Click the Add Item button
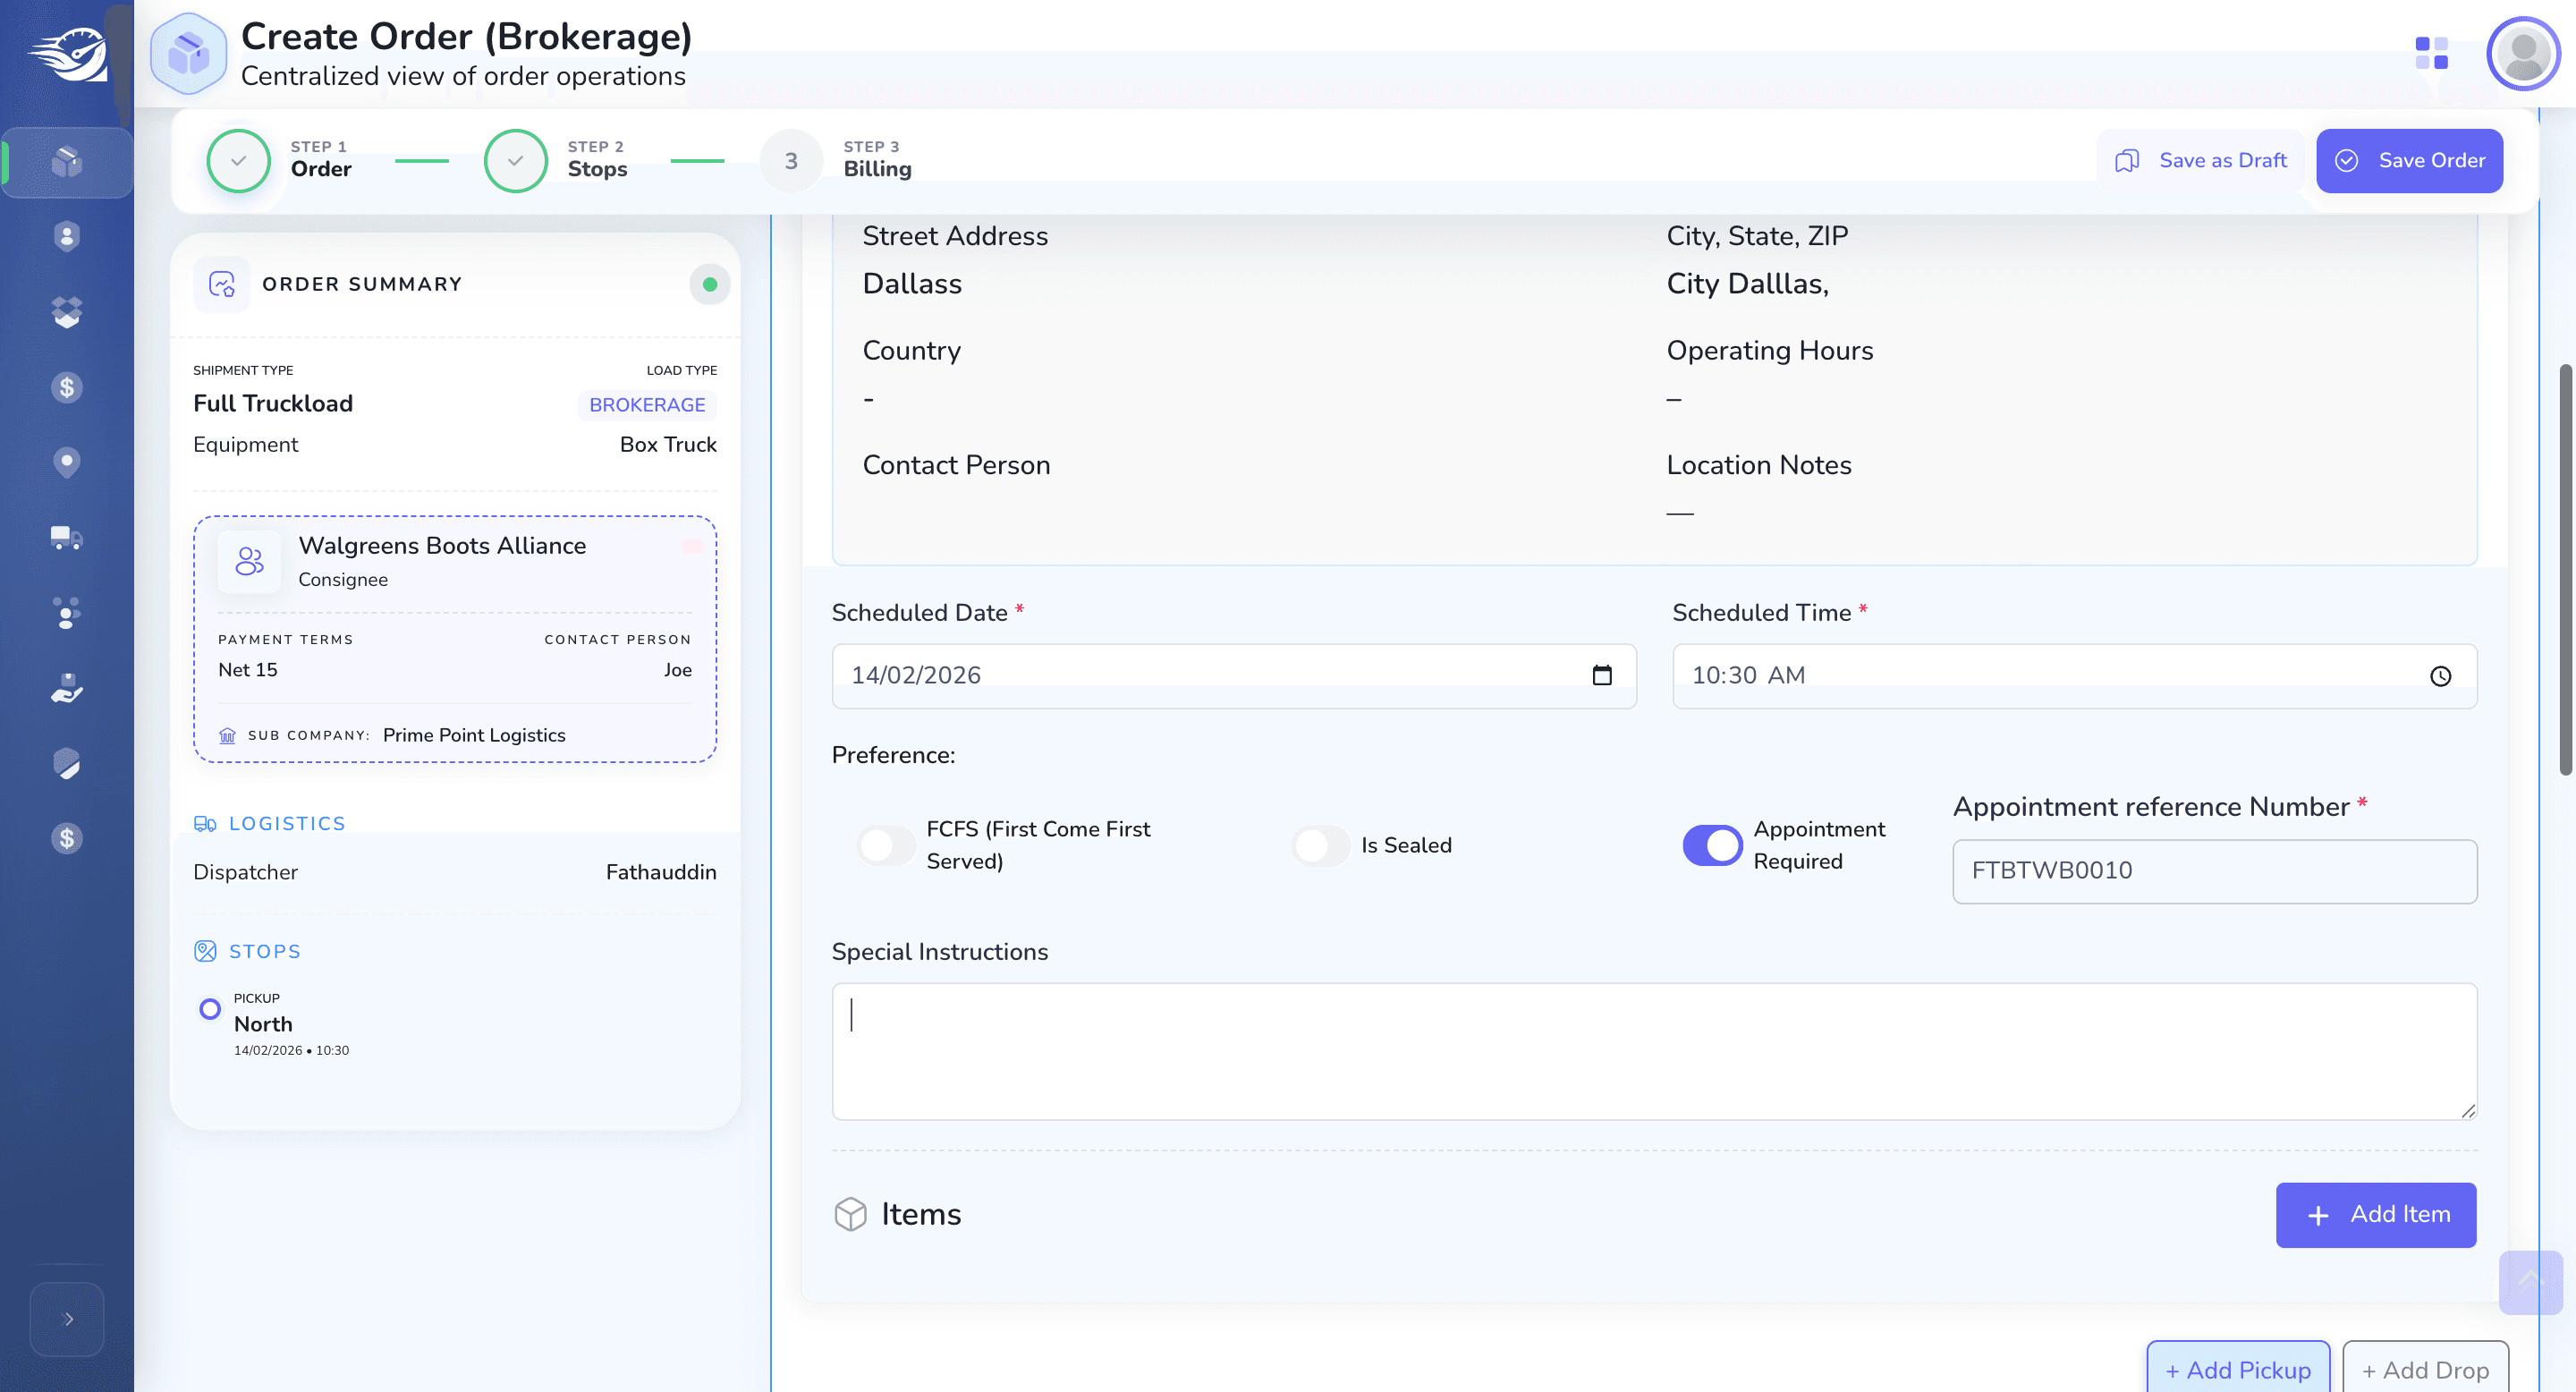Image resolution: width=2576 pixels, height=1392 pixels. pyautogui.click(x=2376, y=1215)
